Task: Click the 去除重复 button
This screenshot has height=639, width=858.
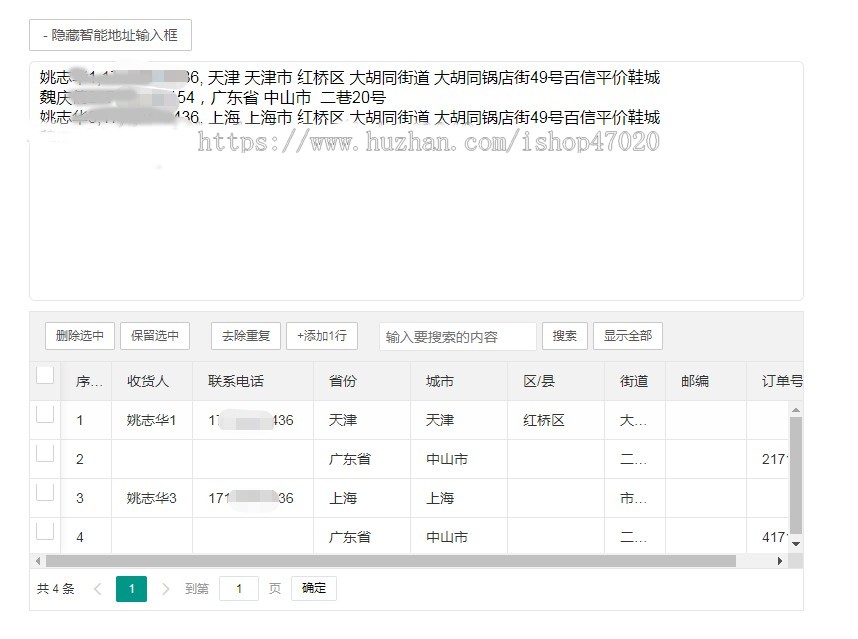Action: coord(246,335)
